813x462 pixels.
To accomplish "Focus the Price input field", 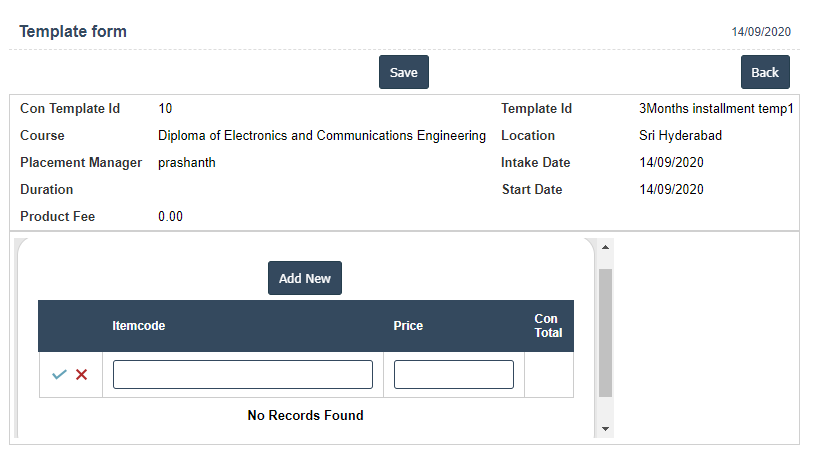I will click(x=453, y=374).
